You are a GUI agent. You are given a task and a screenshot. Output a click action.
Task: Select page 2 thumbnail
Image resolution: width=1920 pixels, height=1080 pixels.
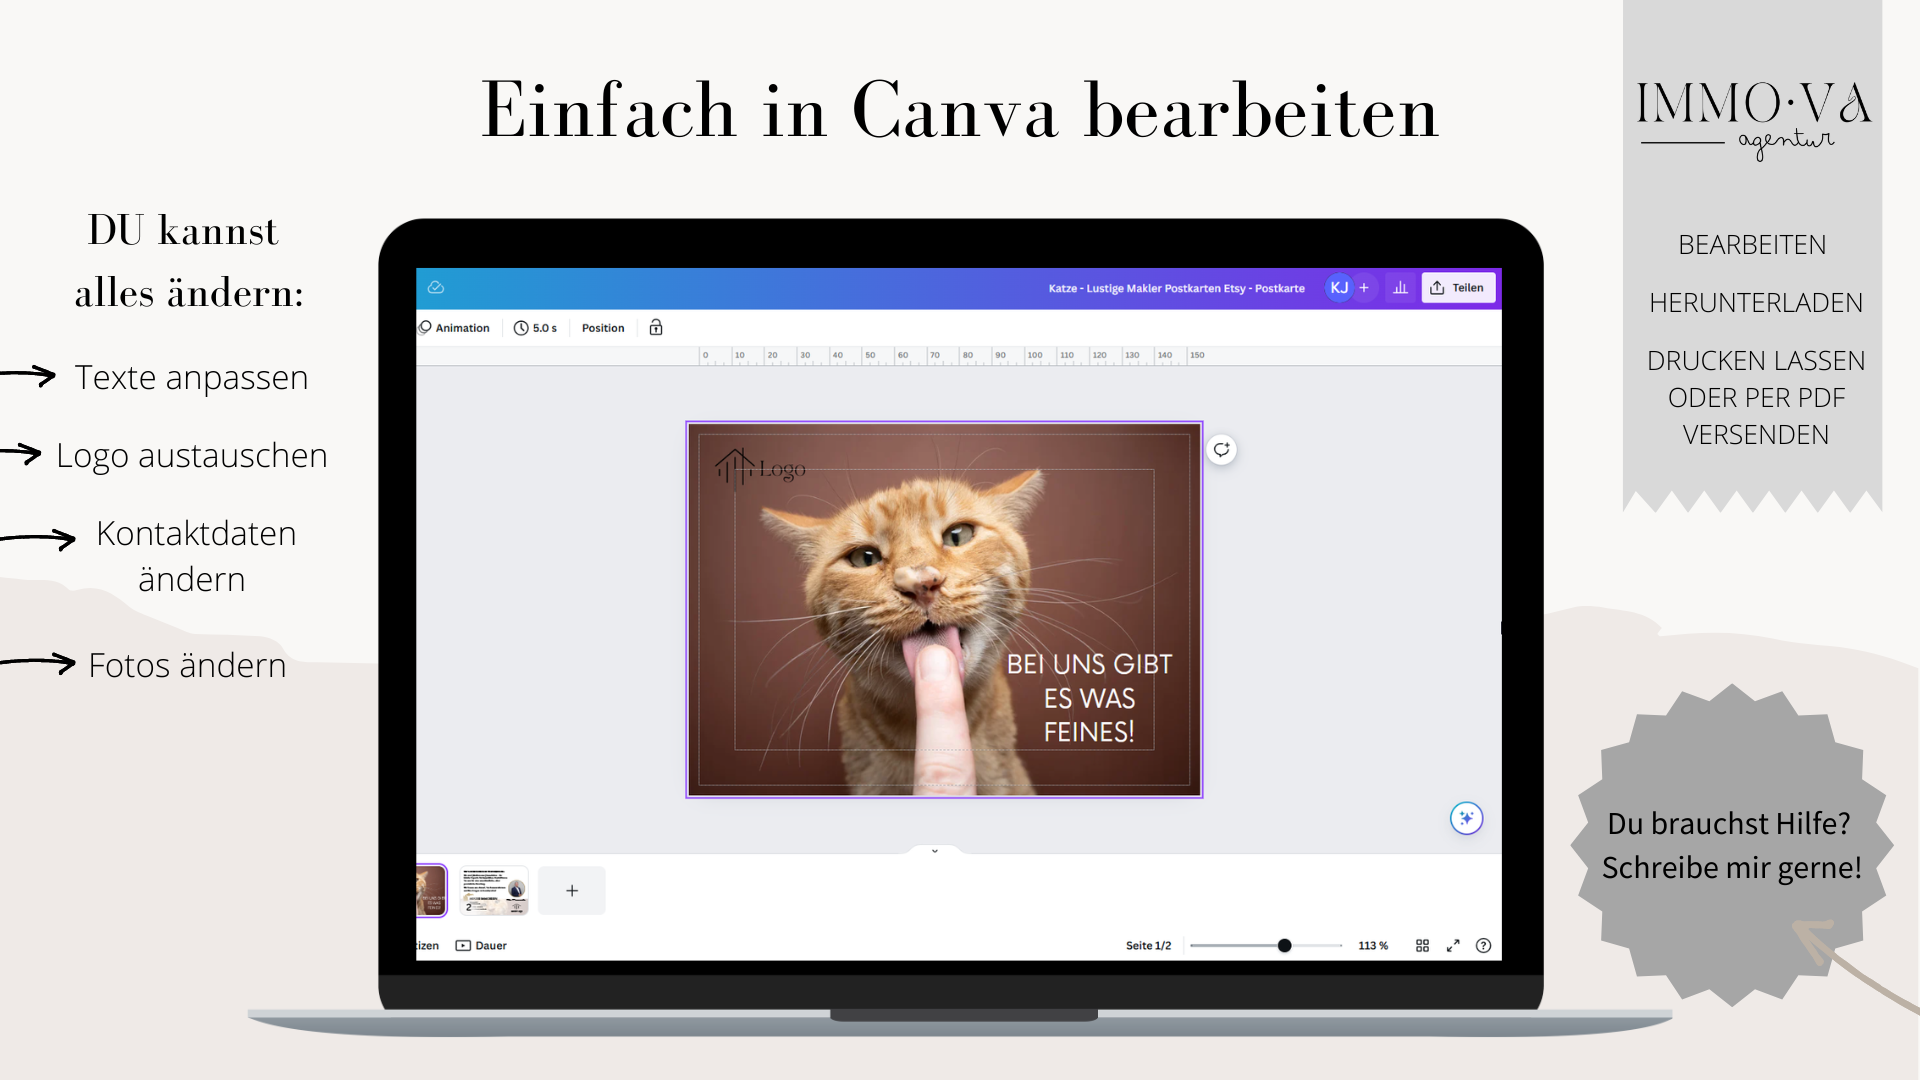pos(494,891)
